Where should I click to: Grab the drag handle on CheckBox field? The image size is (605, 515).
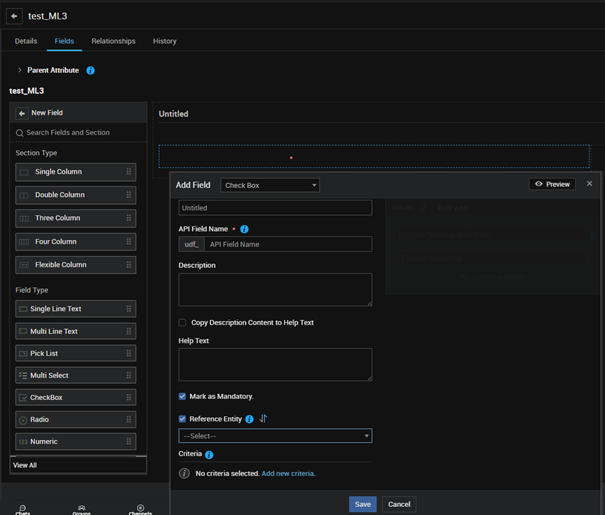pyautogui.click(x=128, y=397)
